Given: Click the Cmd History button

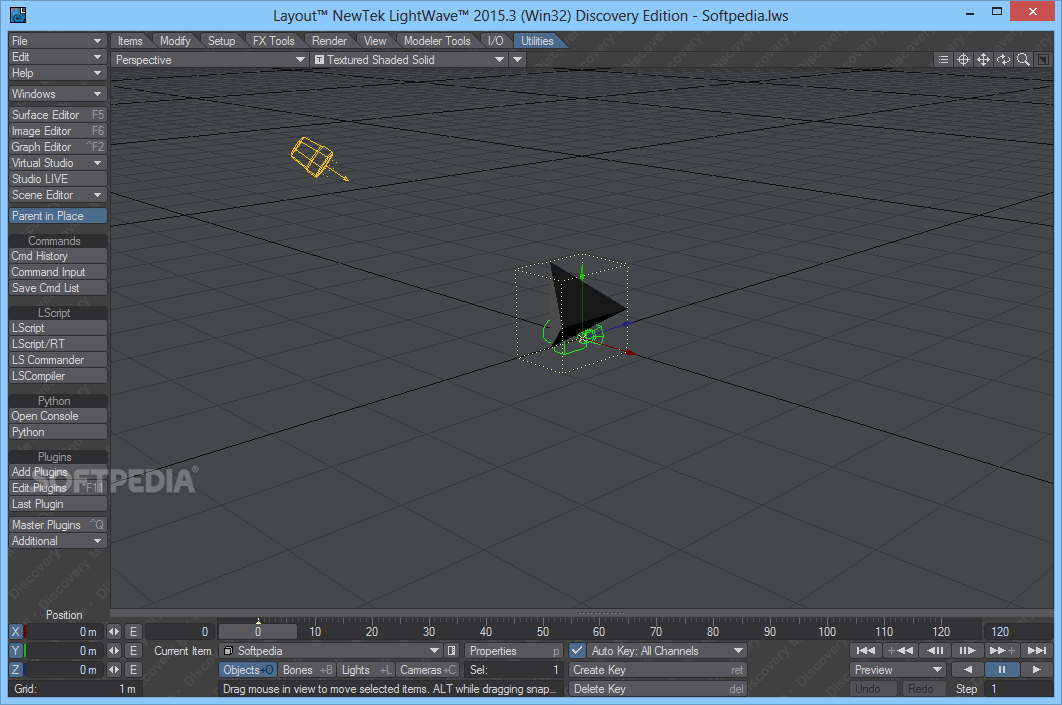Looking at the screenshot, I should pos(58,255).
